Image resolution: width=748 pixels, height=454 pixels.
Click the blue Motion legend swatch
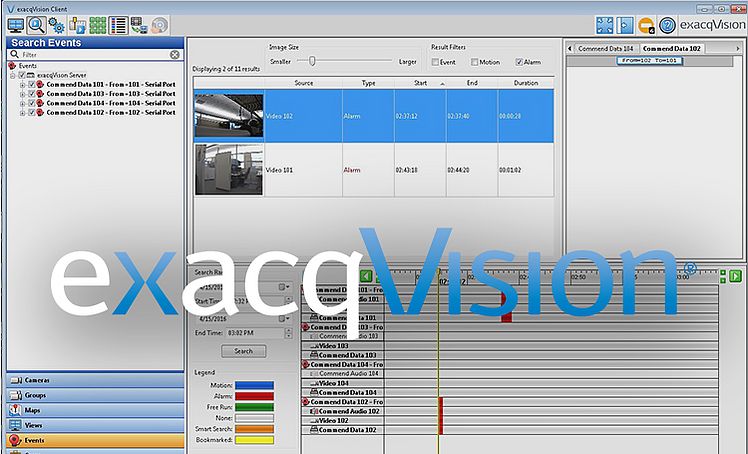(x=254, y=385)
